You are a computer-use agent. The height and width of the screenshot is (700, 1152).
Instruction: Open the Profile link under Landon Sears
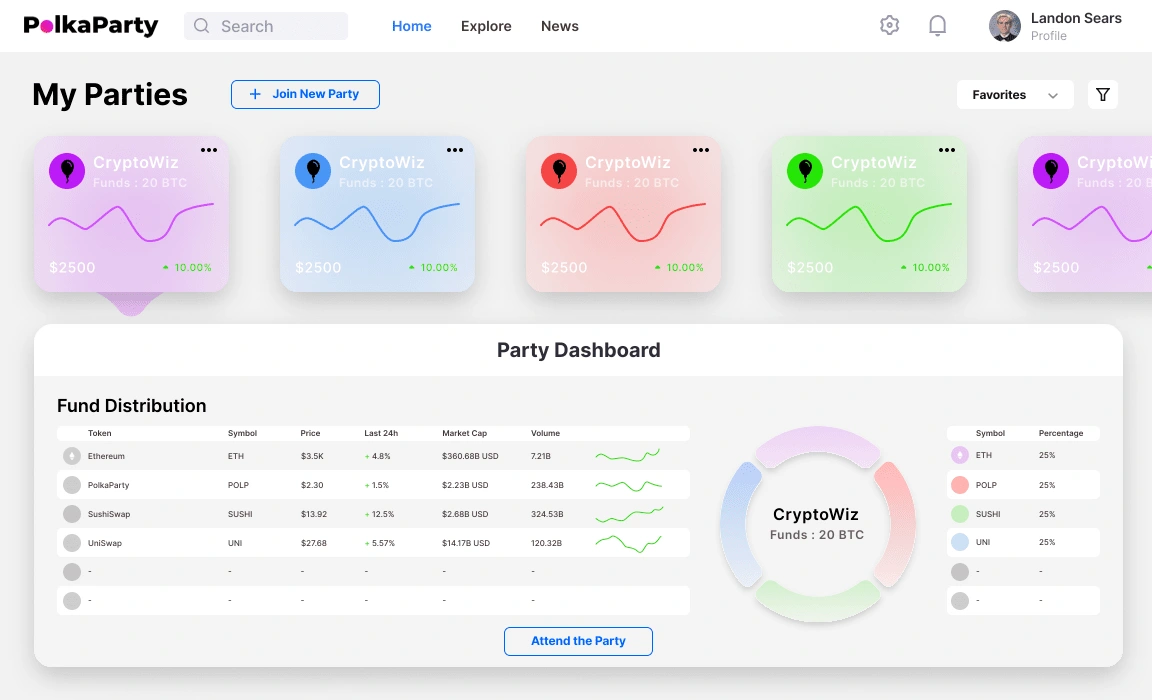tap(1048, 36)
